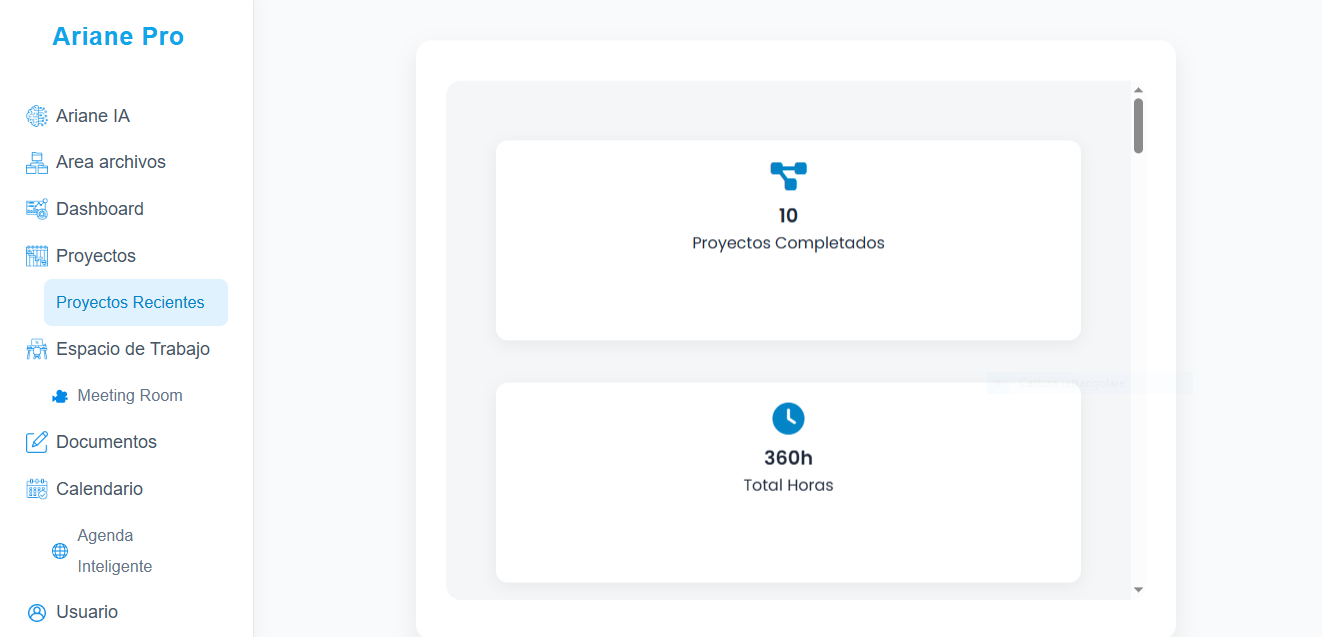The height and width of the screenshot is (637, 1322).
Task: Click the Area archivos network icon
Action: (x=37, y=163)
